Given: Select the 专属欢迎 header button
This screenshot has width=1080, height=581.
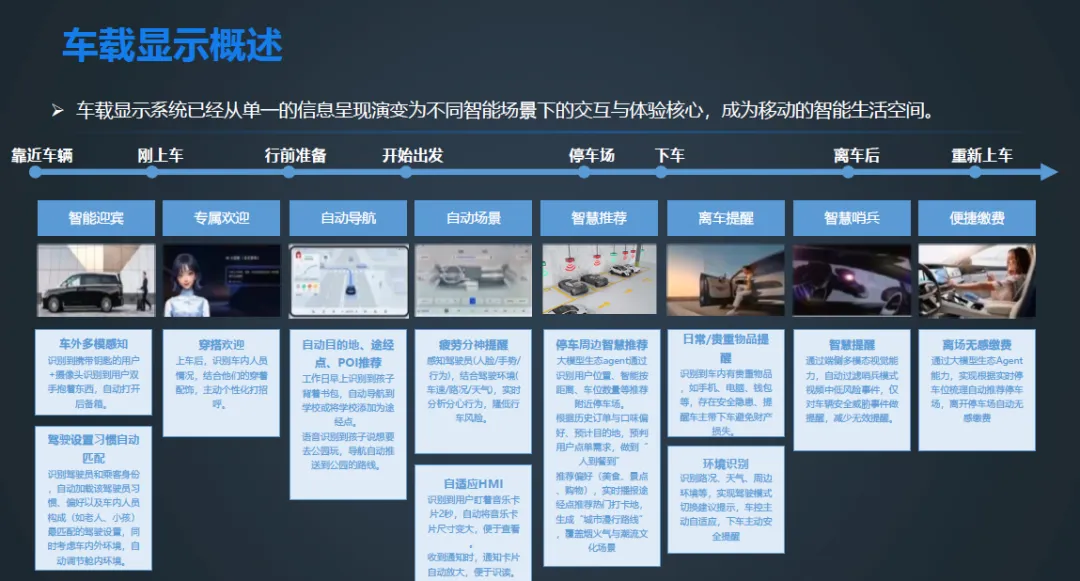Looking at the screenshot, I should [220, 217].
